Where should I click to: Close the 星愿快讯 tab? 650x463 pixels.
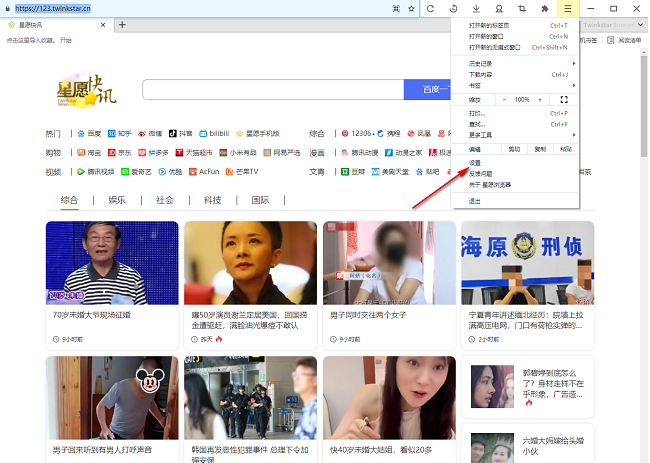103,25
